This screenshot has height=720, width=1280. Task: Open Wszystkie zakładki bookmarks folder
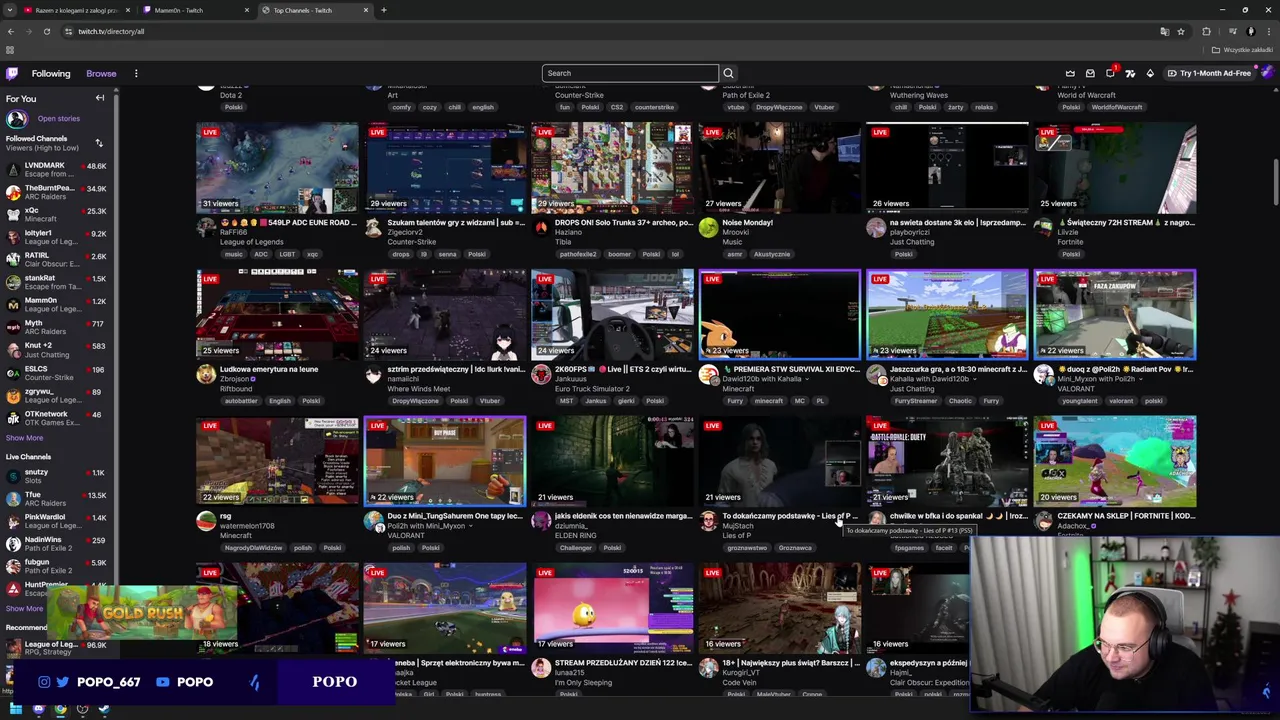pos(1243,50)
